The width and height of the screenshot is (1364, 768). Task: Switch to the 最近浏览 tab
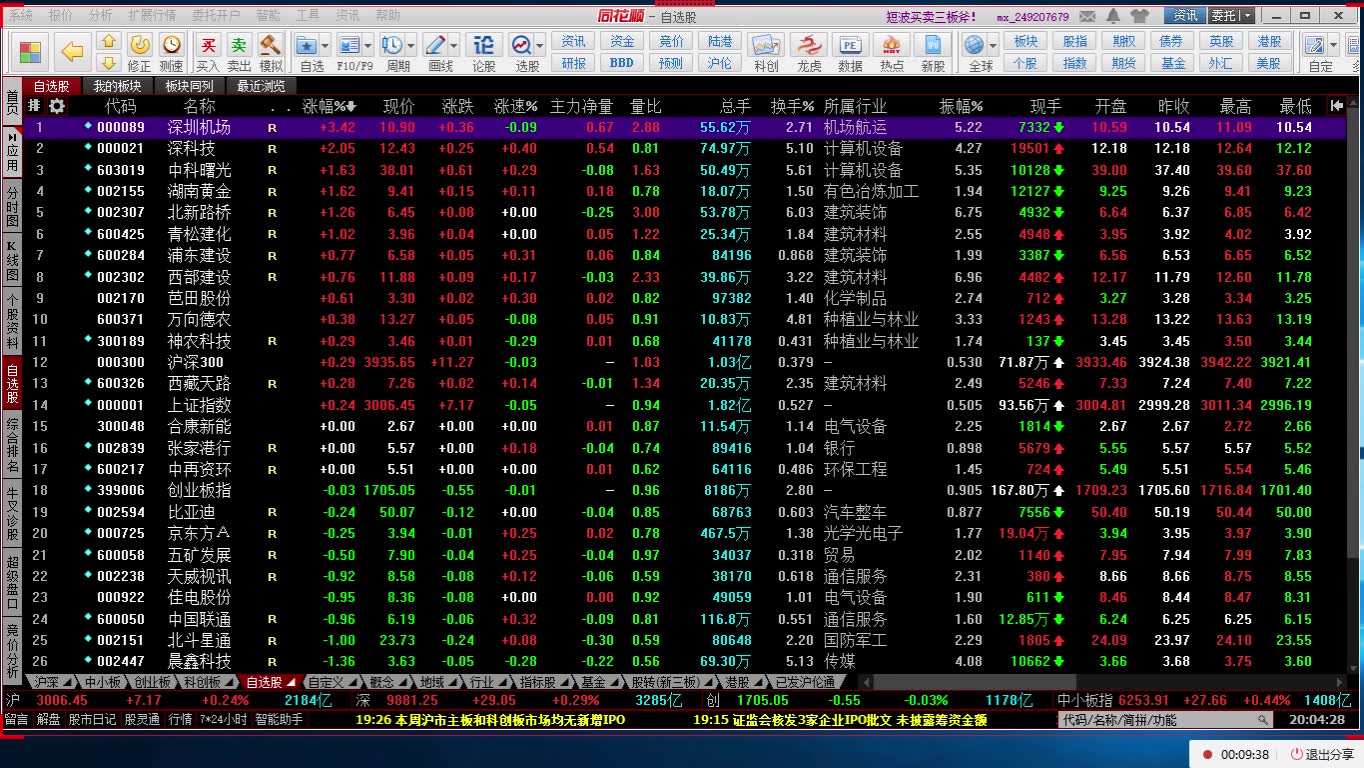click(x=261, y=86)
